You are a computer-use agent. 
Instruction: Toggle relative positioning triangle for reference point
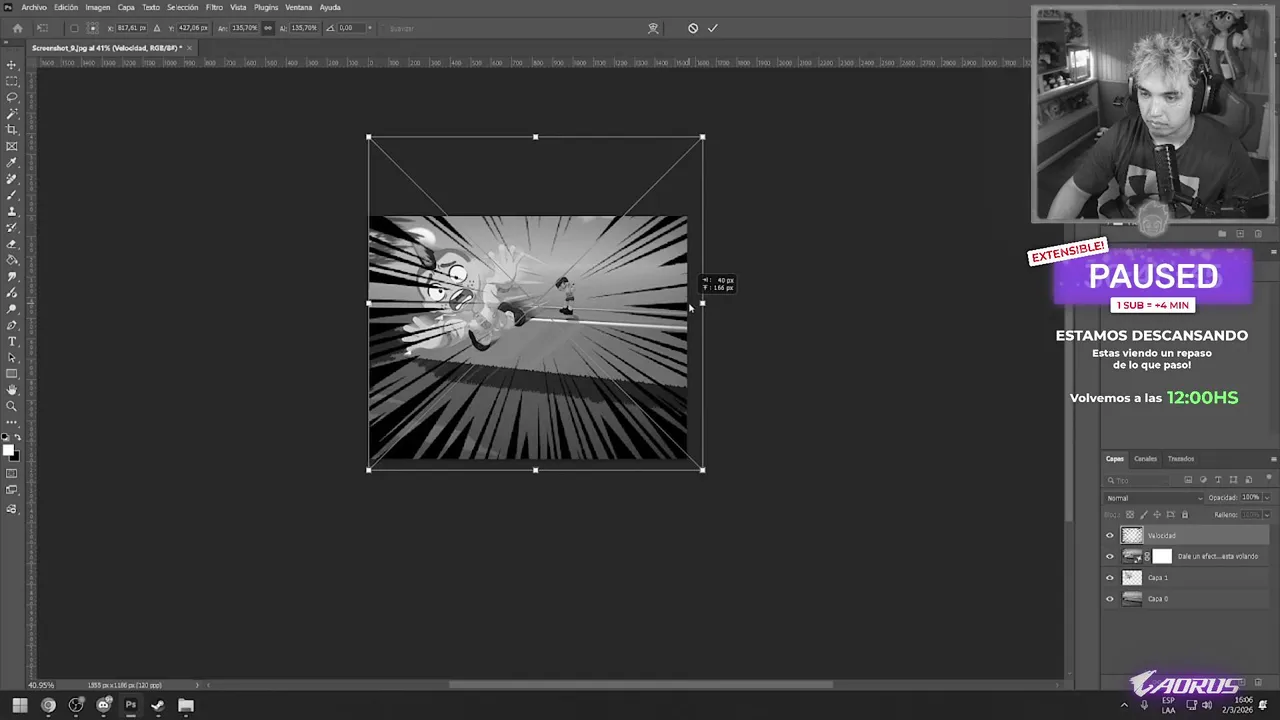pos(156,28)
